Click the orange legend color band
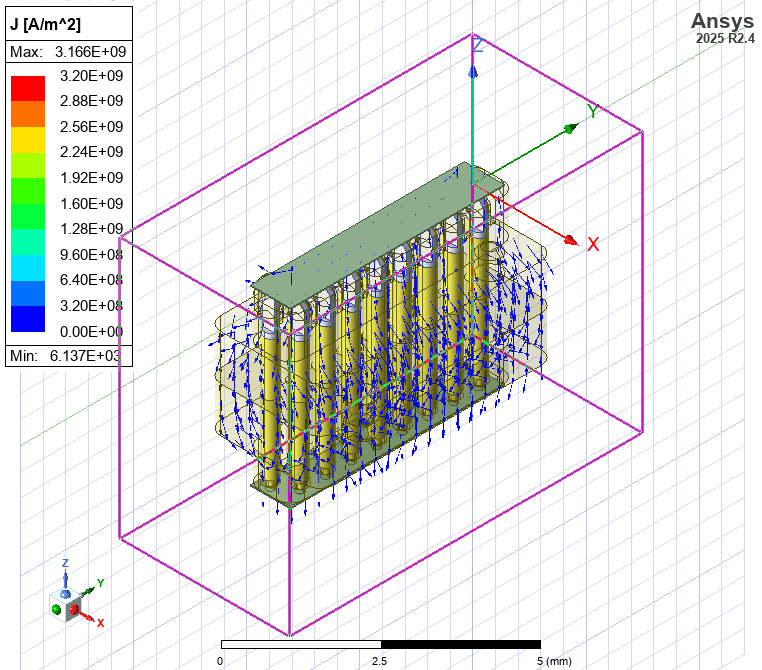The width and height of the screenshot is (762, 670). 28,114
